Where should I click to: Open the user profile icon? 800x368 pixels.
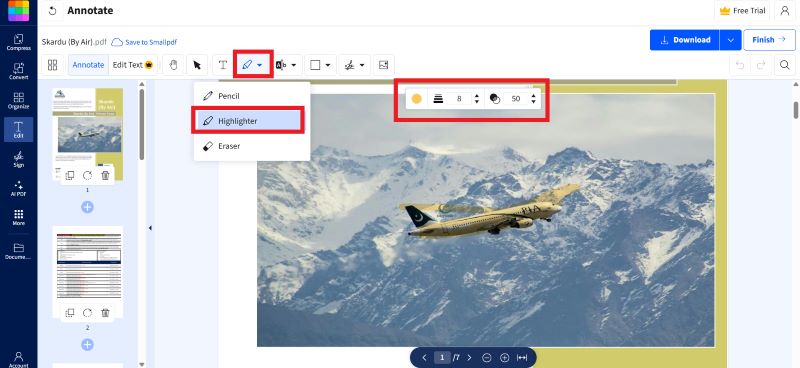(784, 11)
